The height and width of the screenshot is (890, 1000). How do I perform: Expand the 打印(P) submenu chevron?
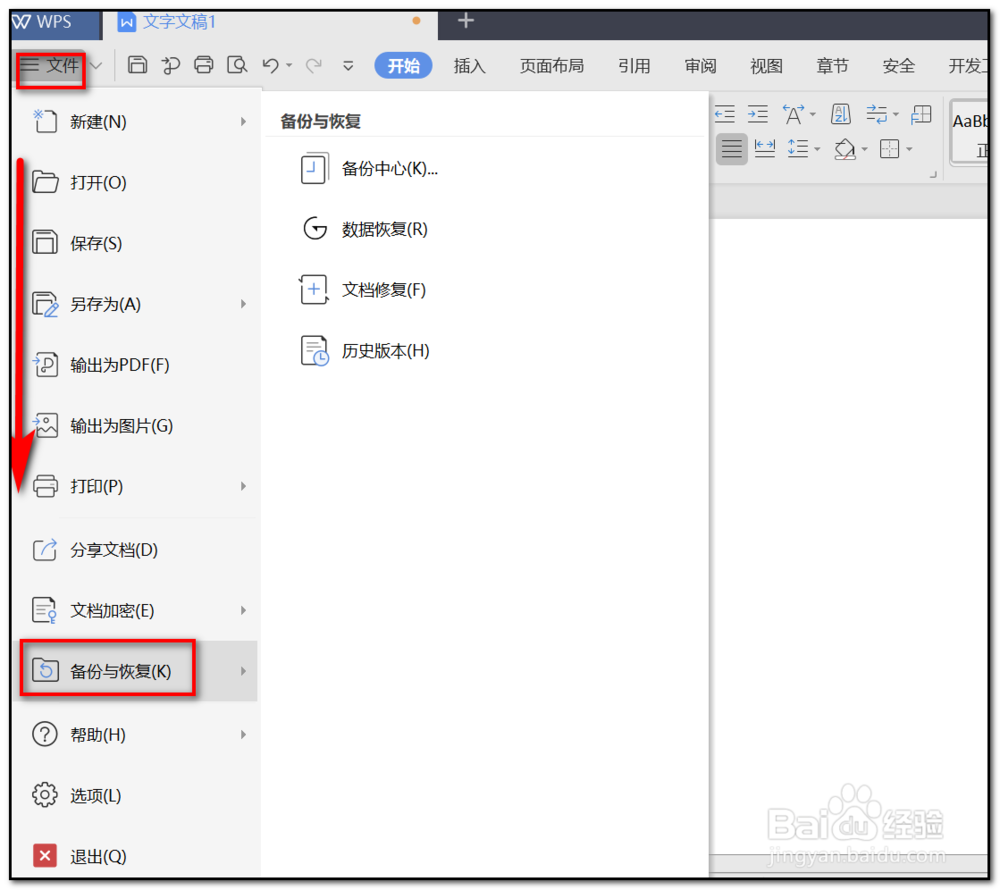coord(243,486)
